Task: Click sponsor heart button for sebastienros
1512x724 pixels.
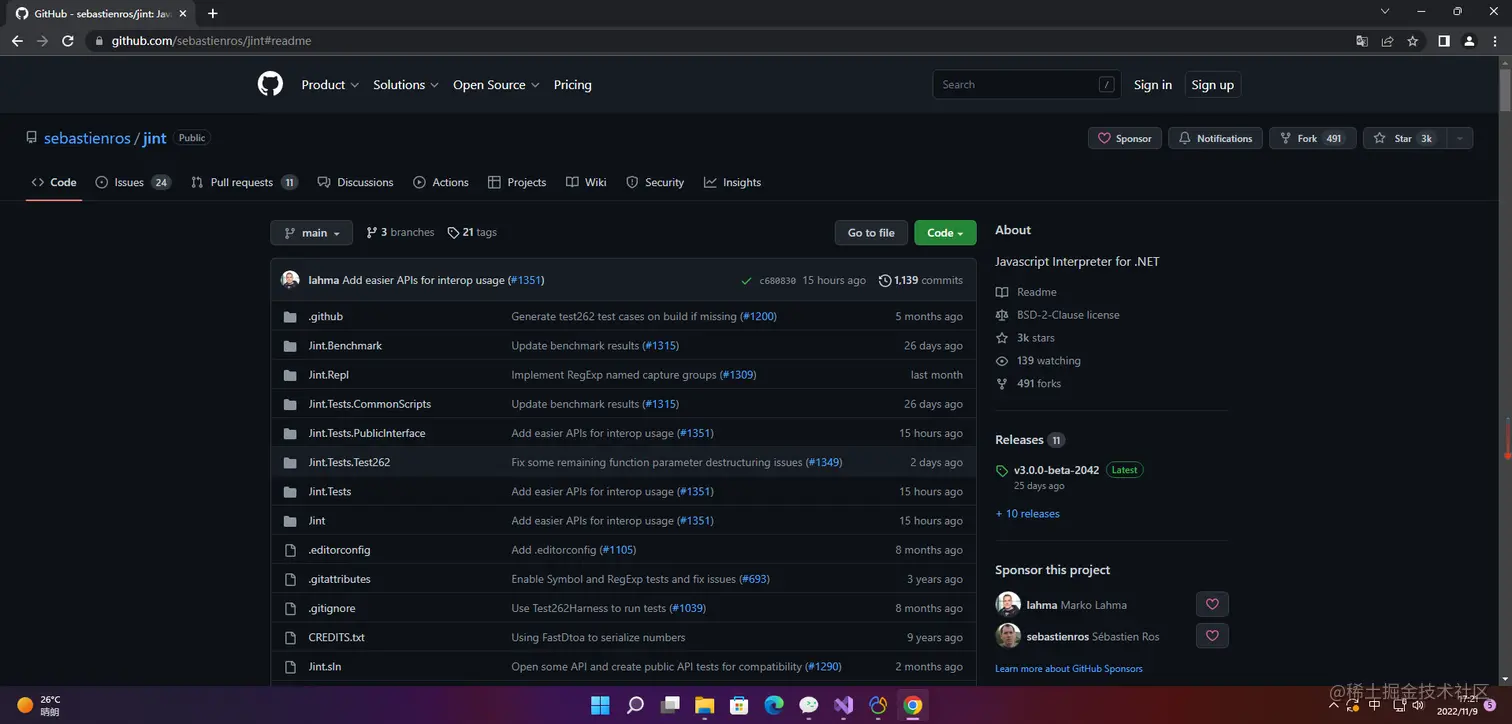Action: tap(1212, 636)
